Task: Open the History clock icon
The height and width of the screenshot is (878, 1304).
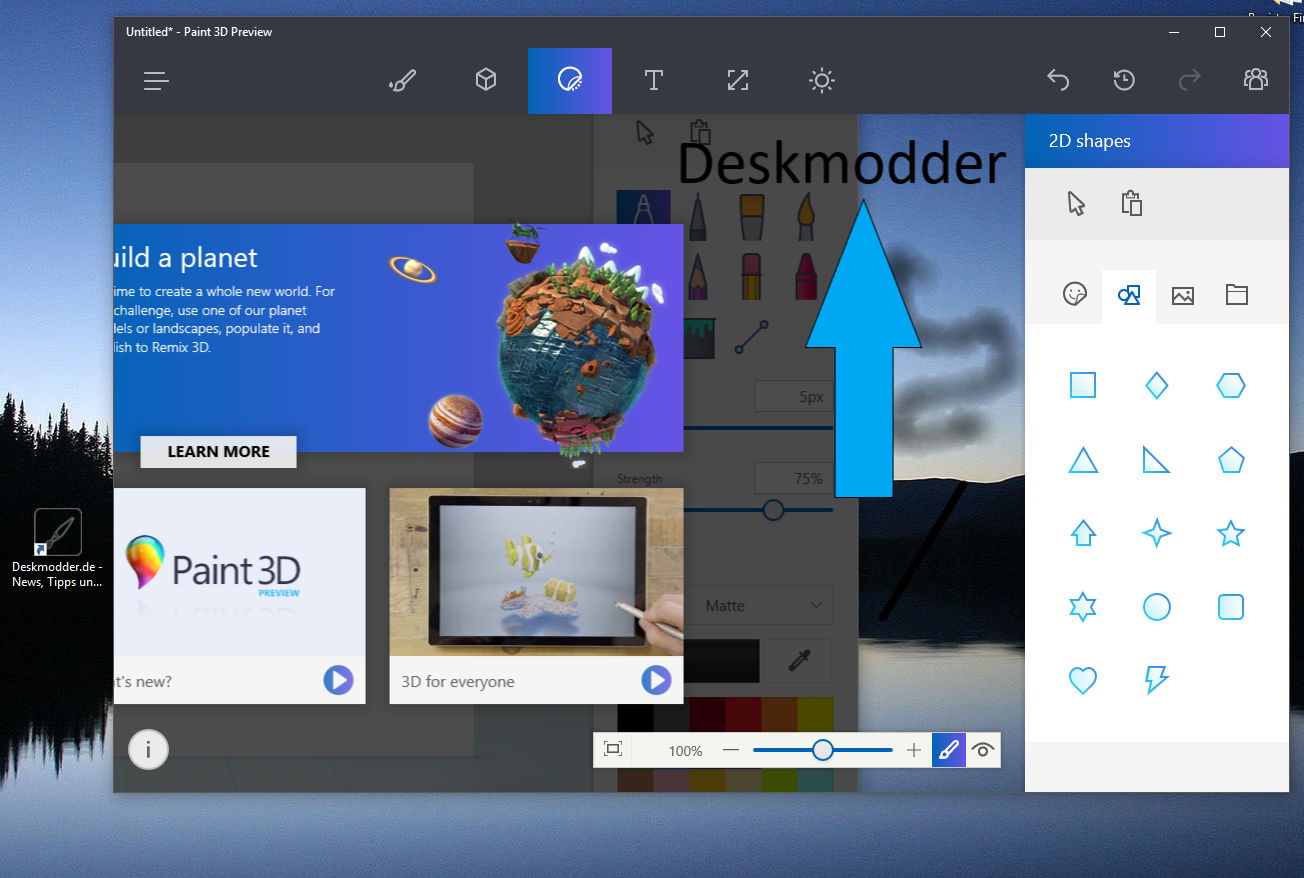Action: [x=1124, y=80]
